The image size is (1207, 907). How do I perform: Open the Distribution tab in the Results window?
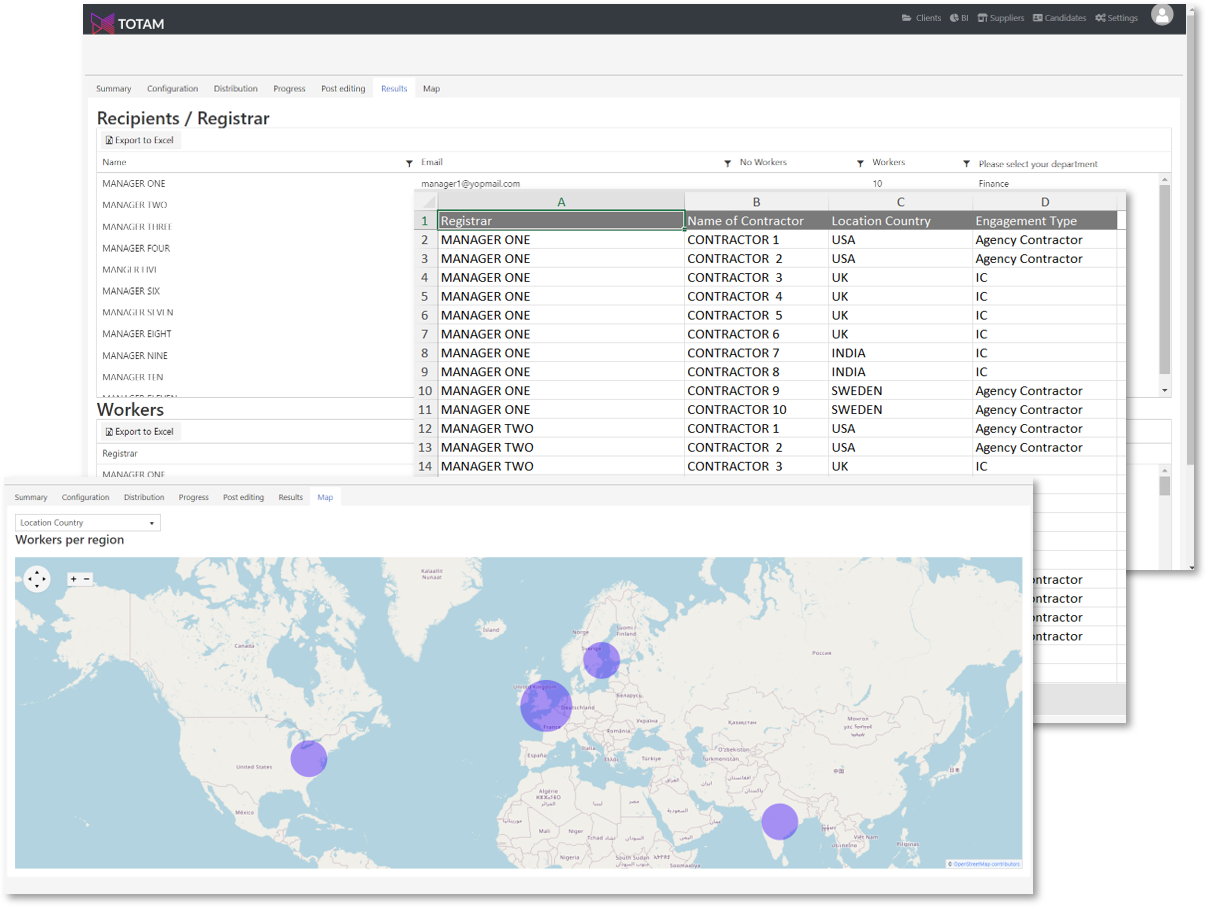tap(235, 89)
